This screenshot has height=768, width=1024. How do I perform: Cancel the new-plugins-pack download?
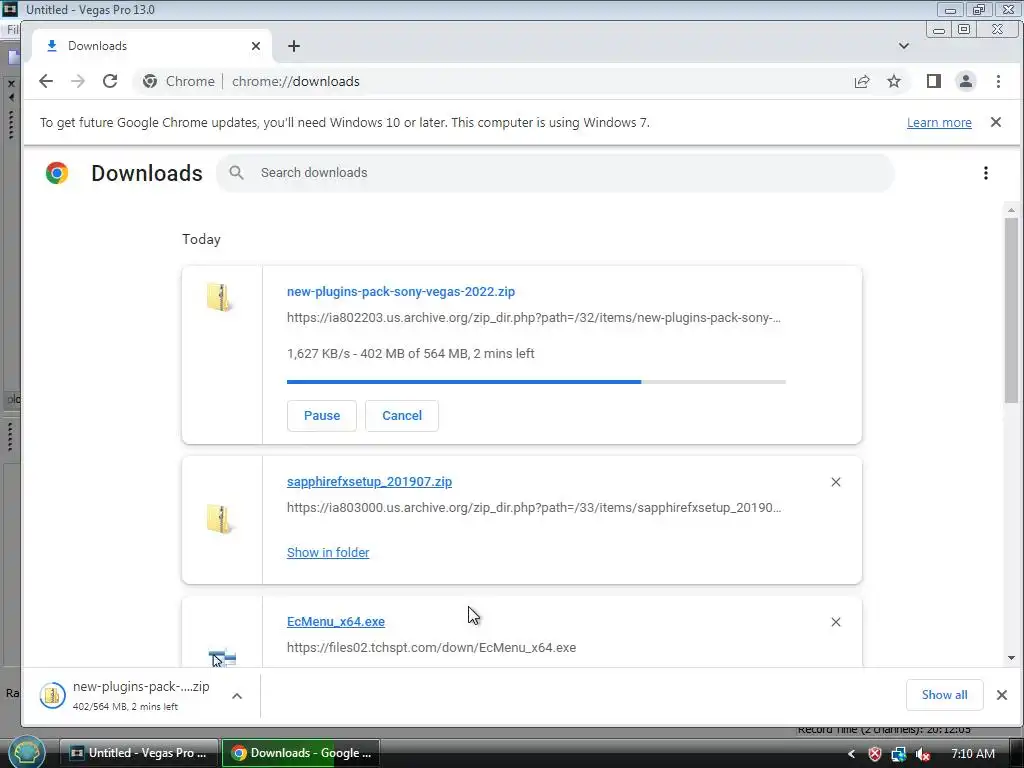click(402, 415)
